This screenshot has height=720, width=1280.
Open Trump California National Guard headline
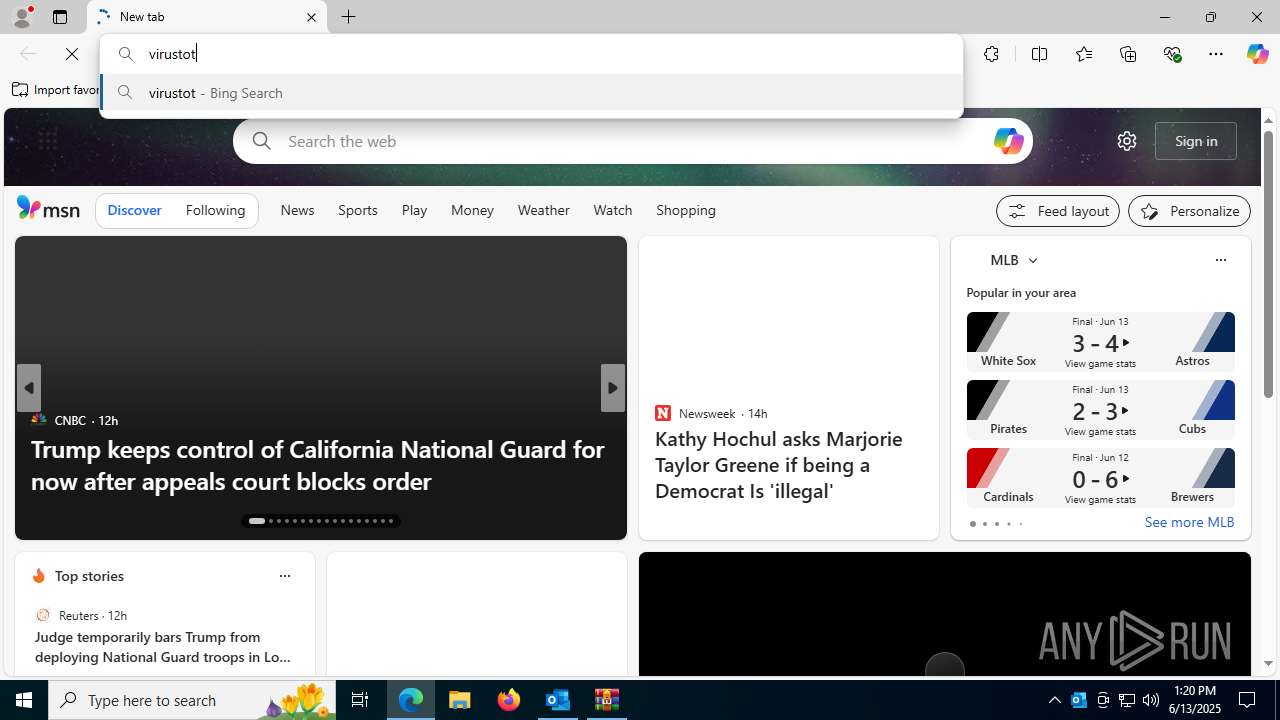318,465
